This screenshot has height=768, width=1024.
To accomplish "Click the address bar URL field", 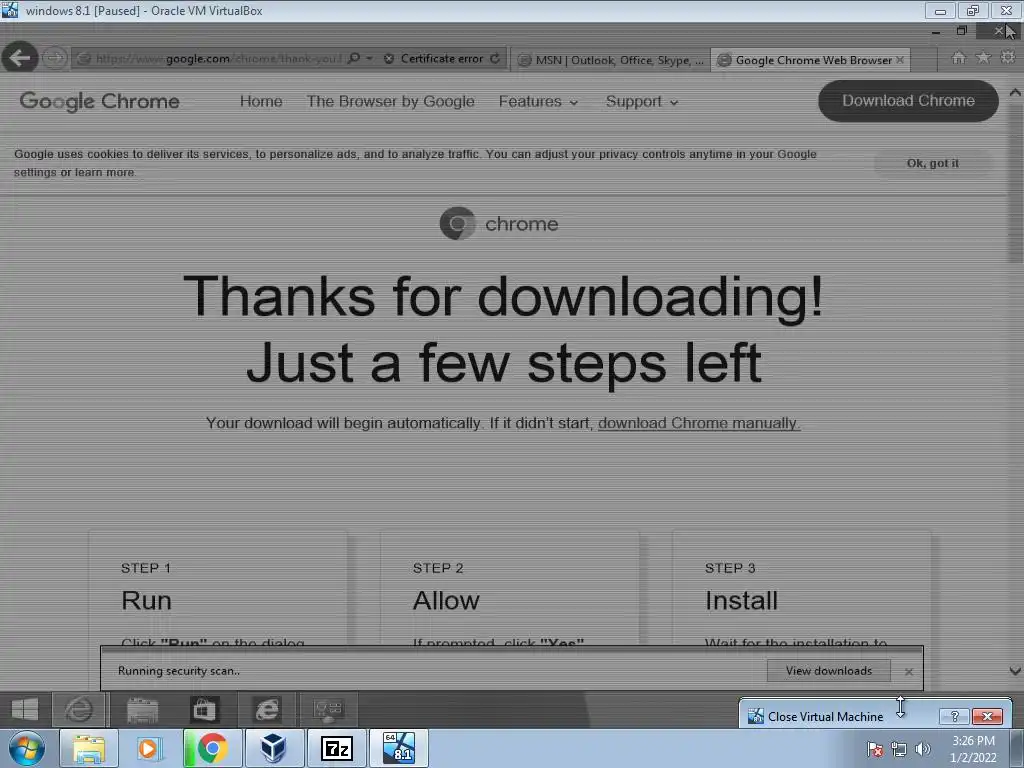I will (x=218, y=58).
